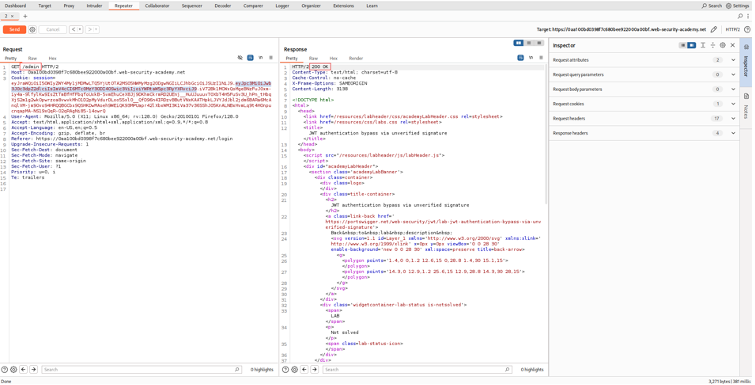This screenshot has height=385, width=755.
Task: Open the Dashboard tab
Action: pos(15,6)
